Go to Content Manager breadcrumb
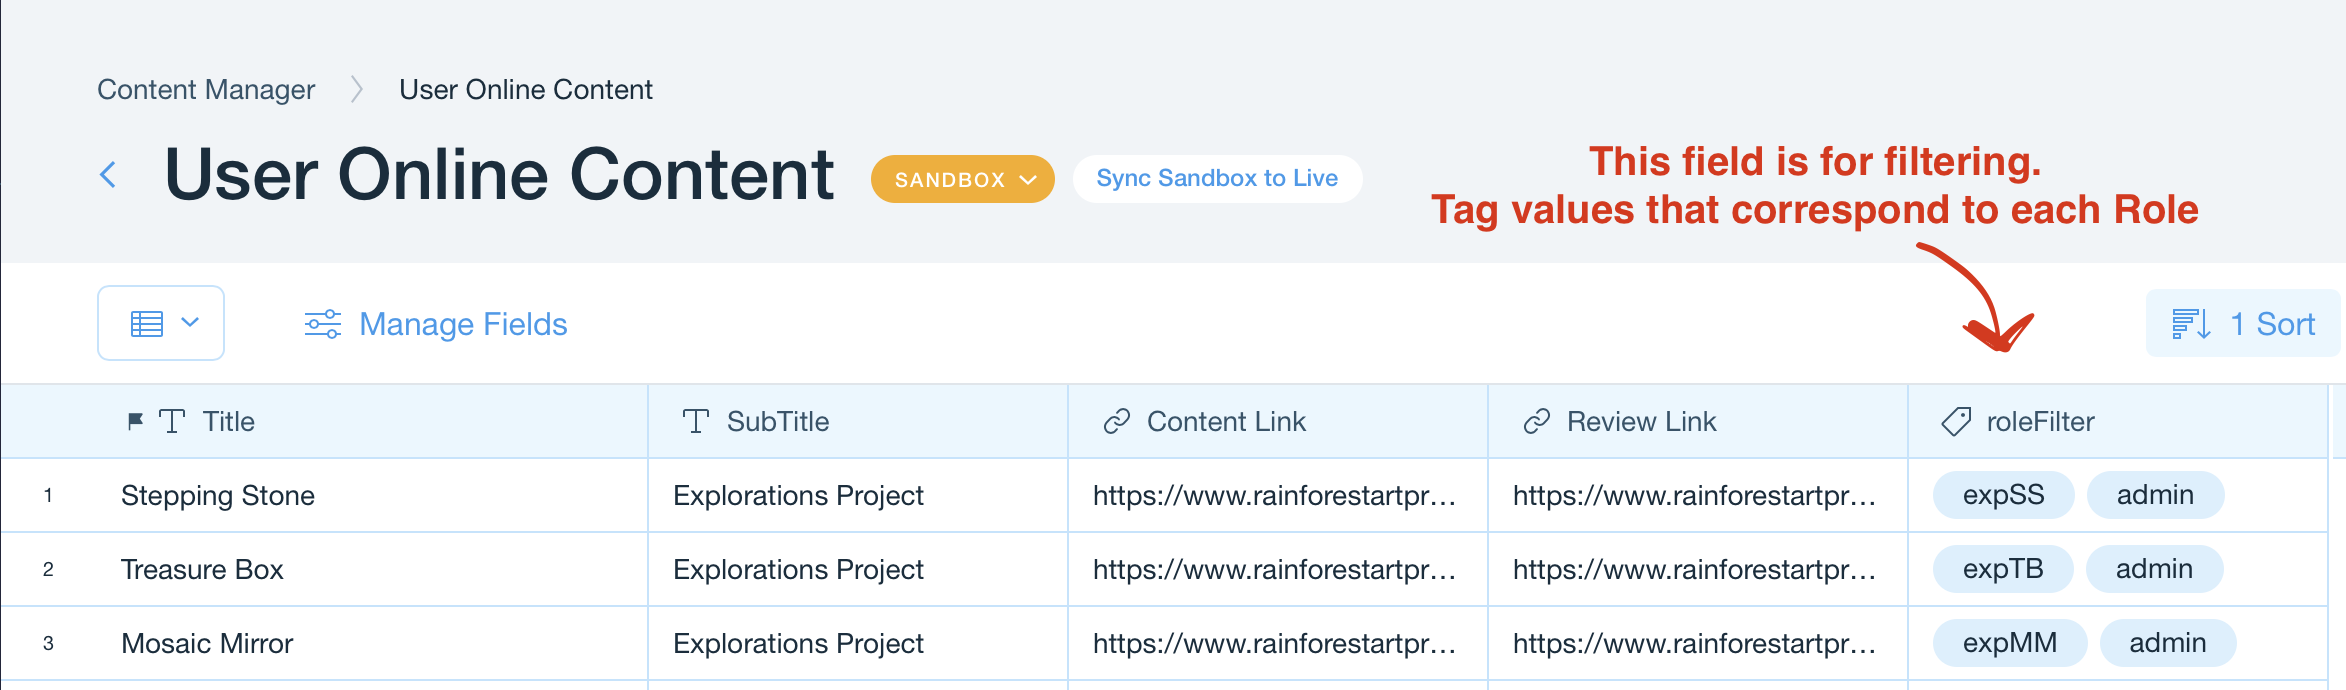The height and width of the screenshot is (690, 2346). (x=206, y=90)
